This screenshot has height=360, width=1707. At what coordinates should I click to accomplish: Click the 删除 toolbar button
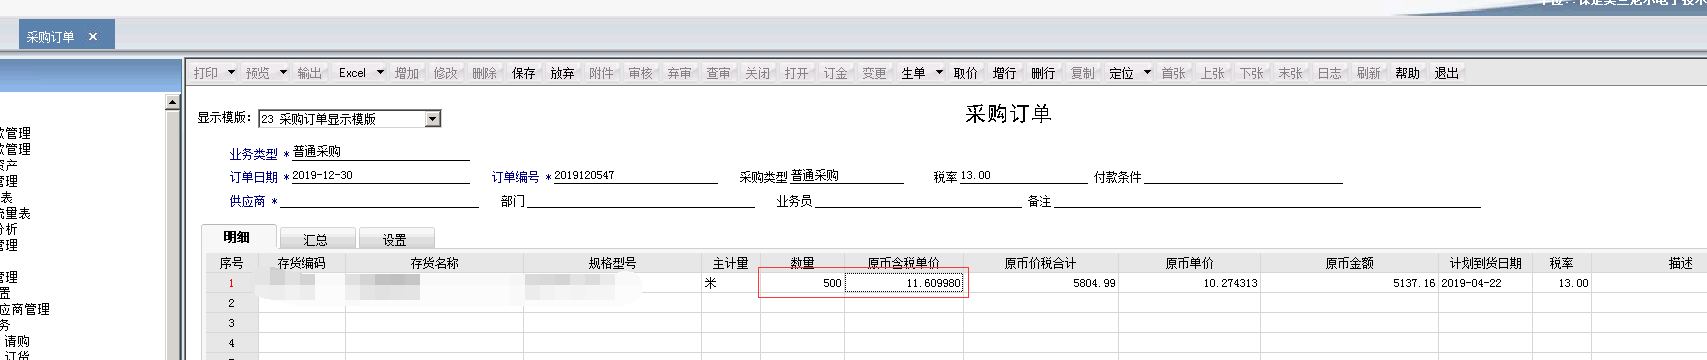tap(485, 73)
